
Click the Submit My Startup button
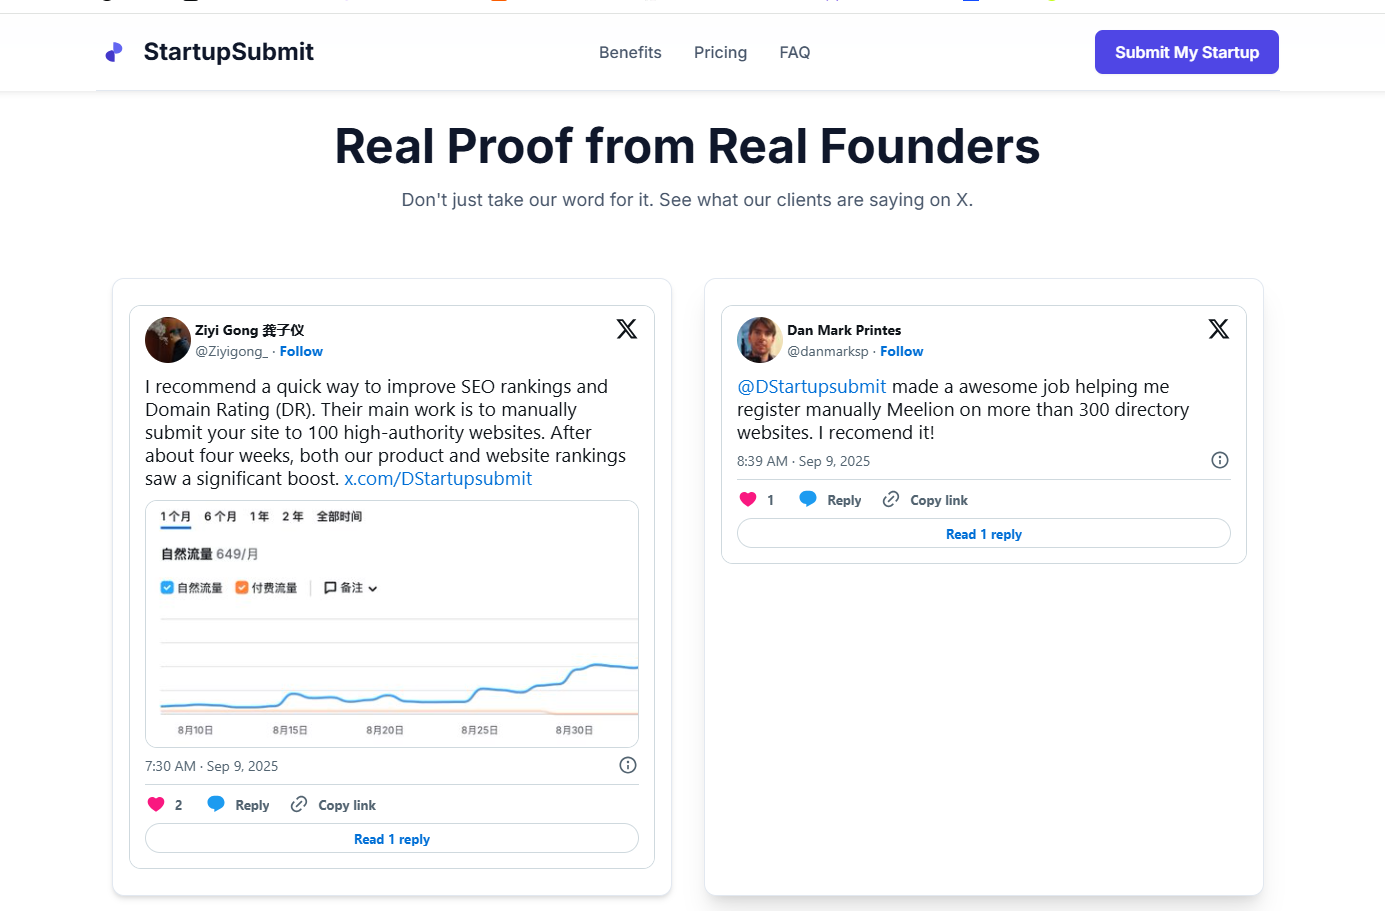coord(1186,52)
